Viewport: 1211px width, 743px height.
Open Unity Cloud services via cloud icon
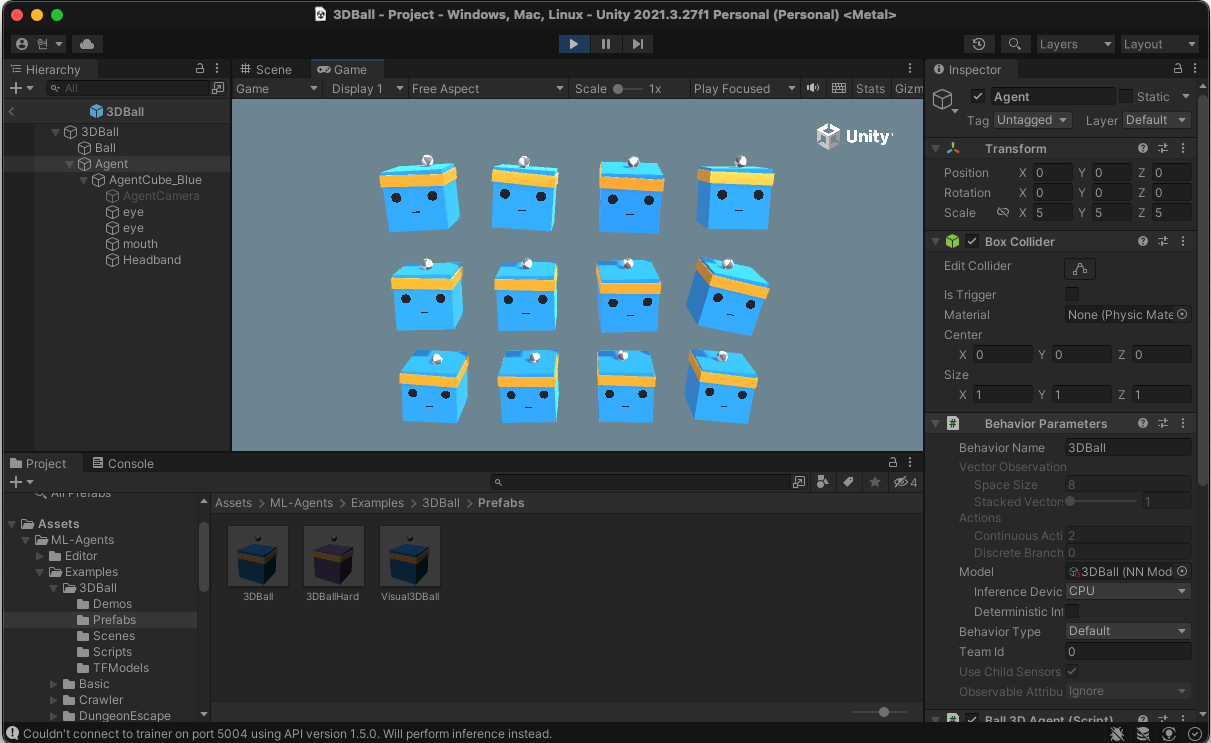pos(87,44)
